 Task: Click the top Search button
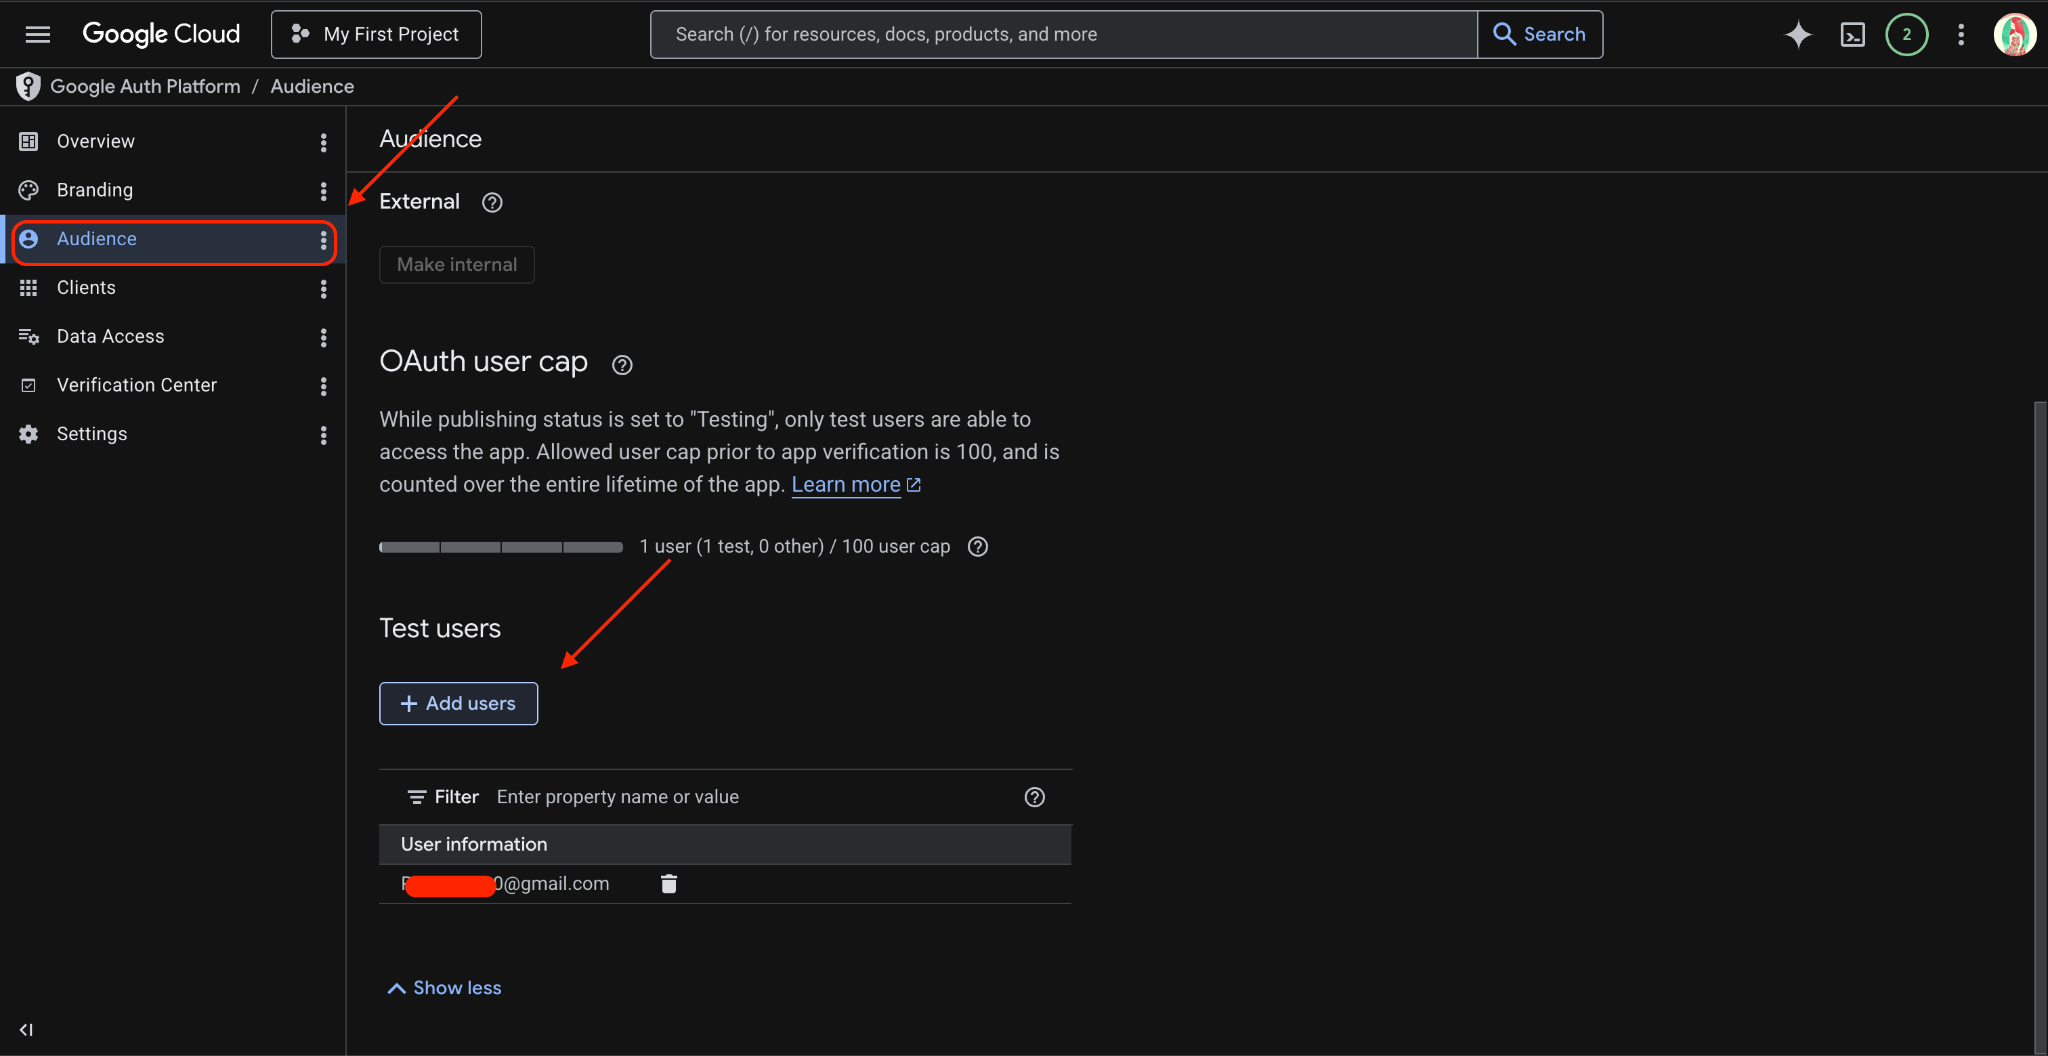pyautogui.click(x=1540, y=34)
